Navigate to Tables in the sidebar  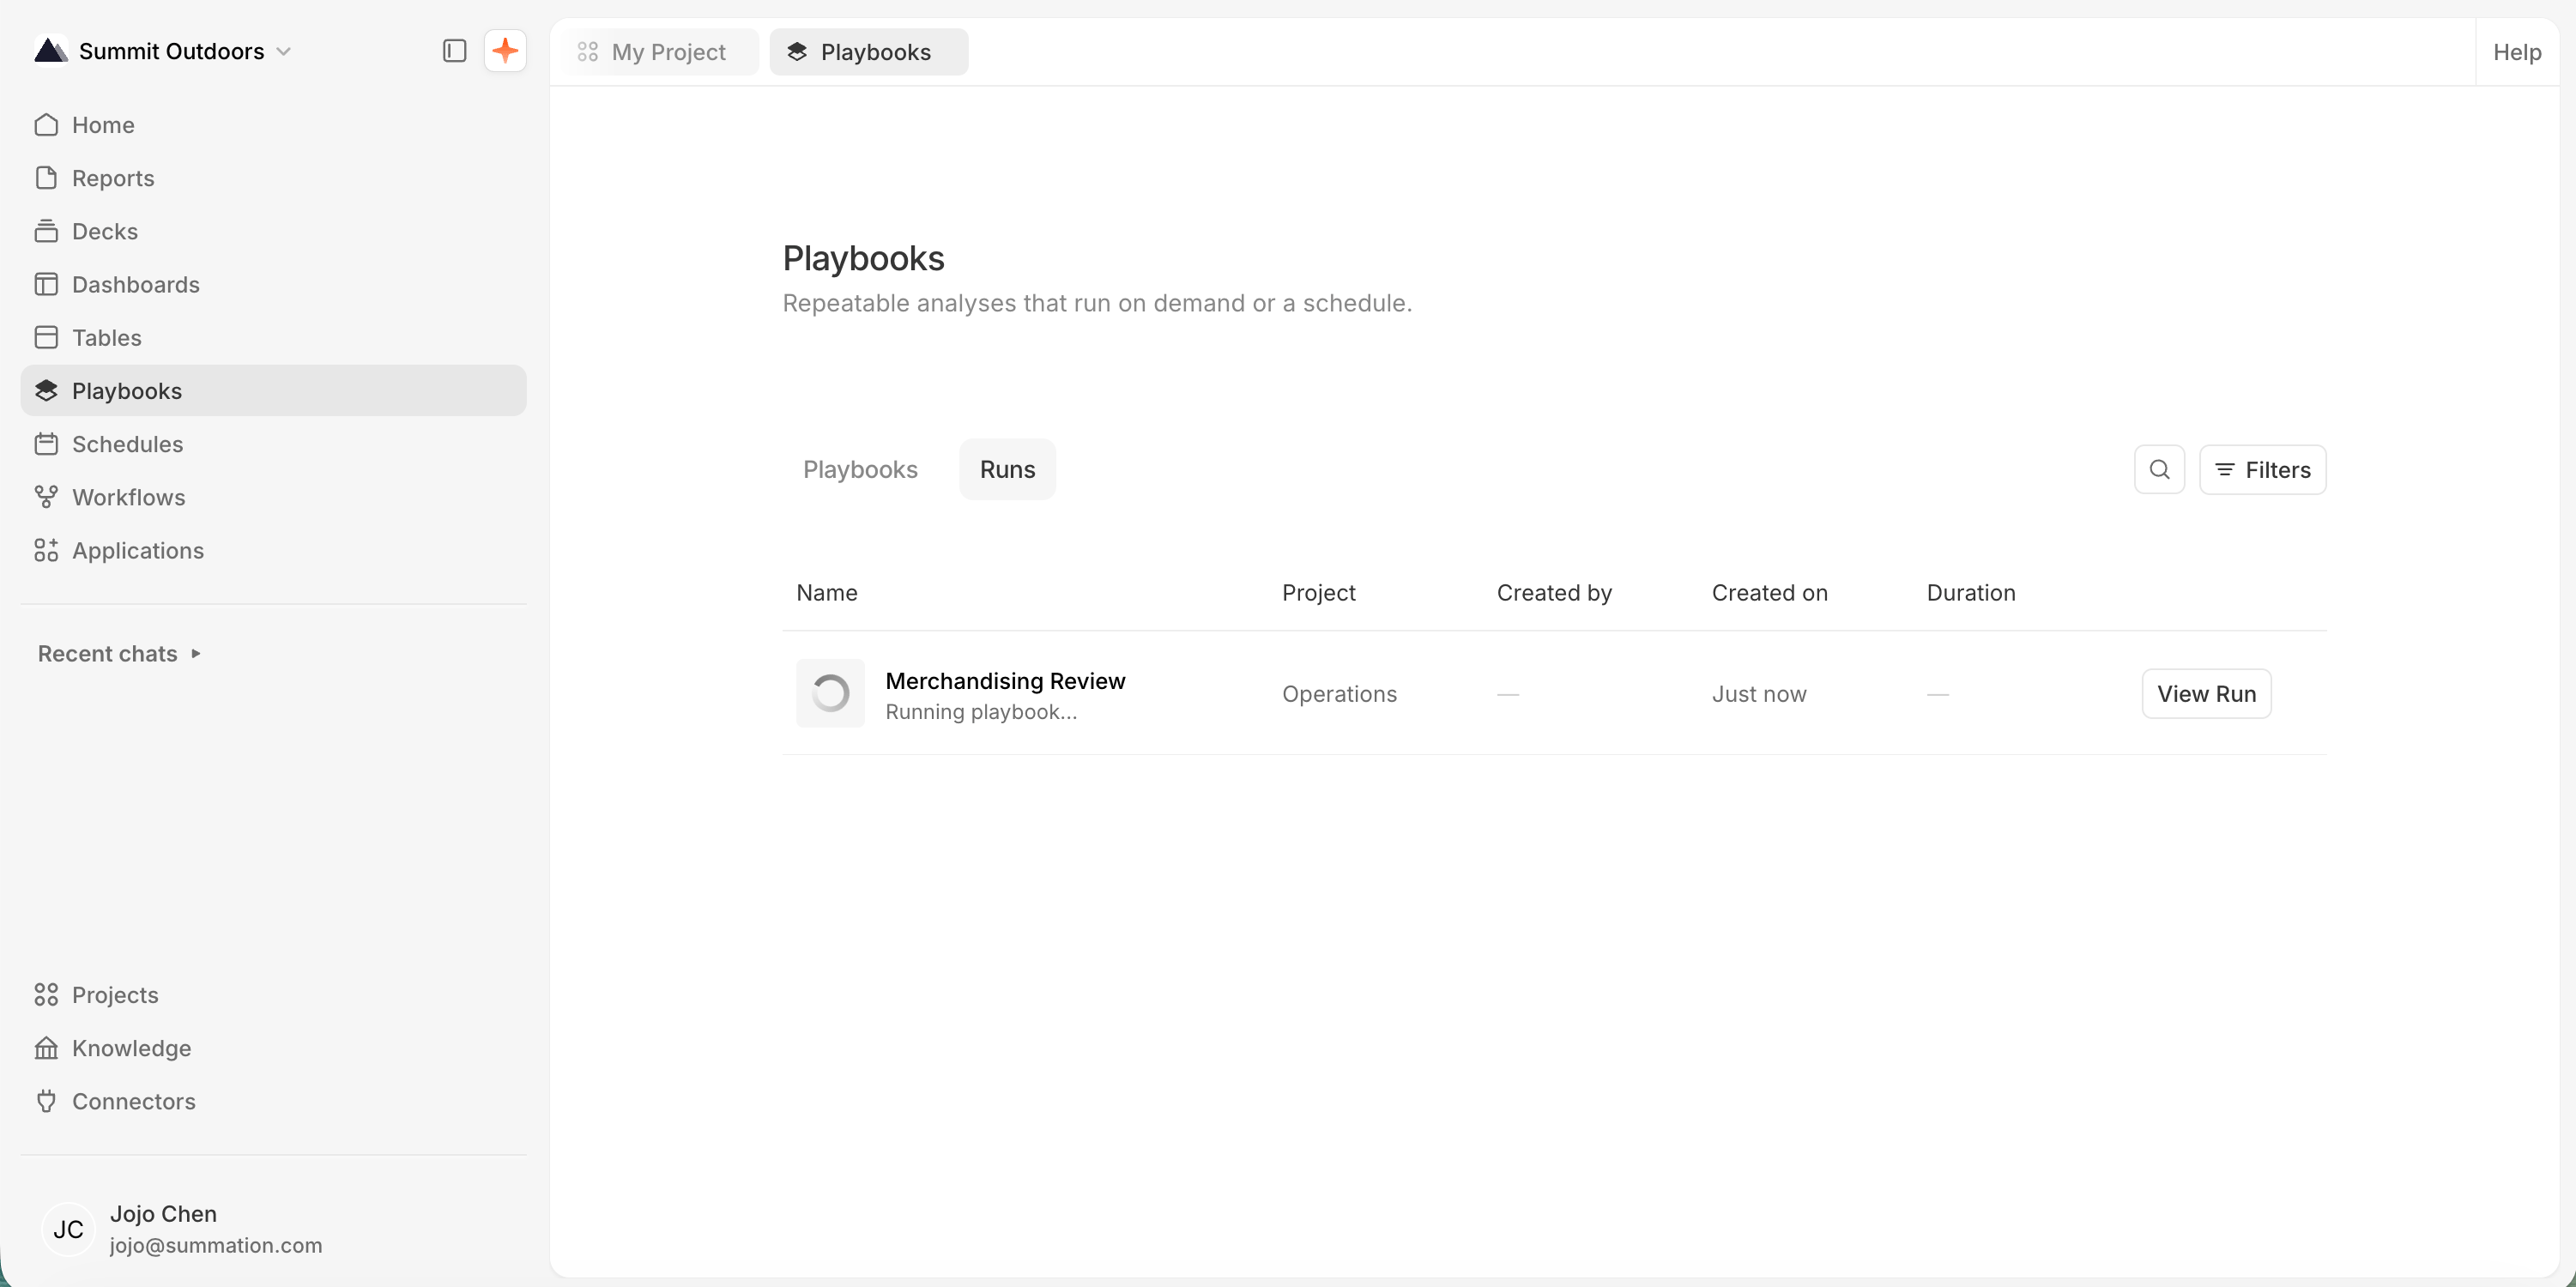click(x=273, y=337)
